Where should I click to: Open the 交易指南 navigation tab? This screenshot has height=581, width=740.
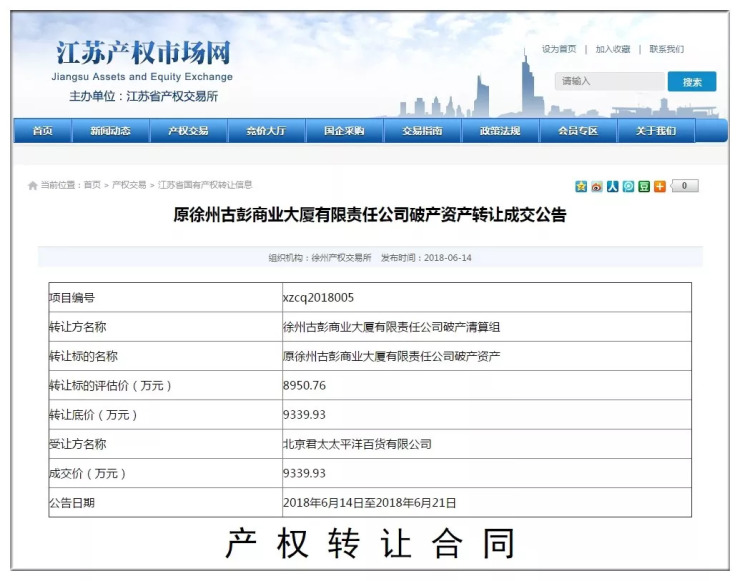[422, 131]
